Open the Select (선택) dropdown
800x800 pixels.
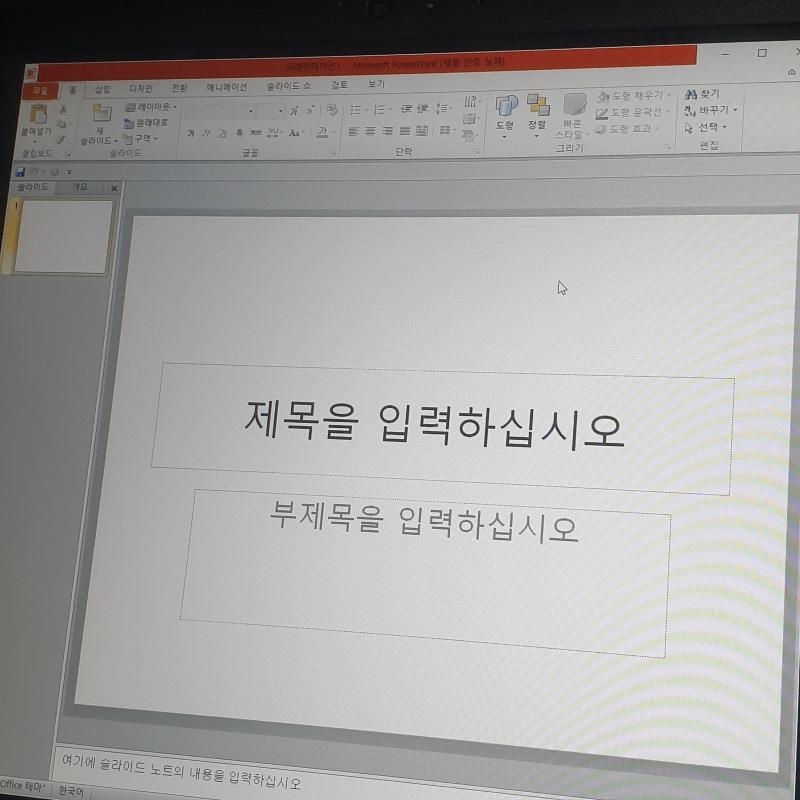click(705, 127)
